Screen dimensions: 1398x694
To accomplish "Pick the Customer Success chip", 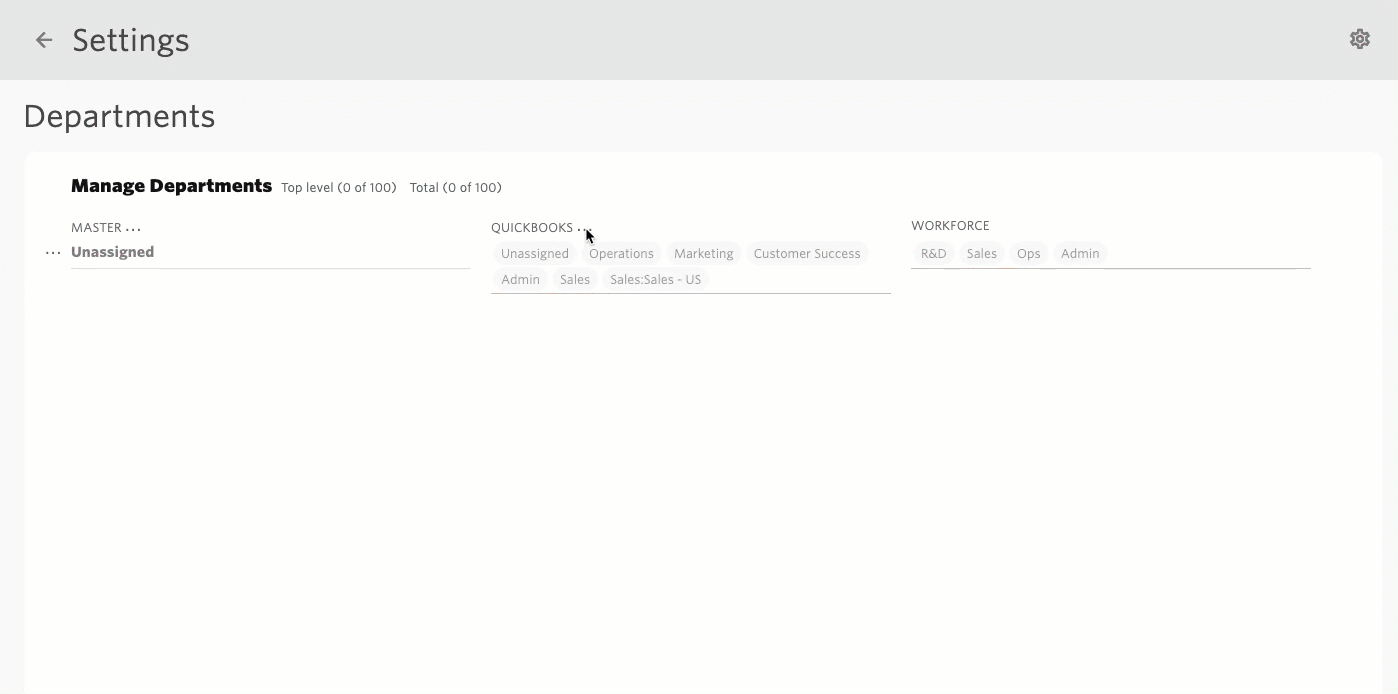I will (x=806, y=254).
